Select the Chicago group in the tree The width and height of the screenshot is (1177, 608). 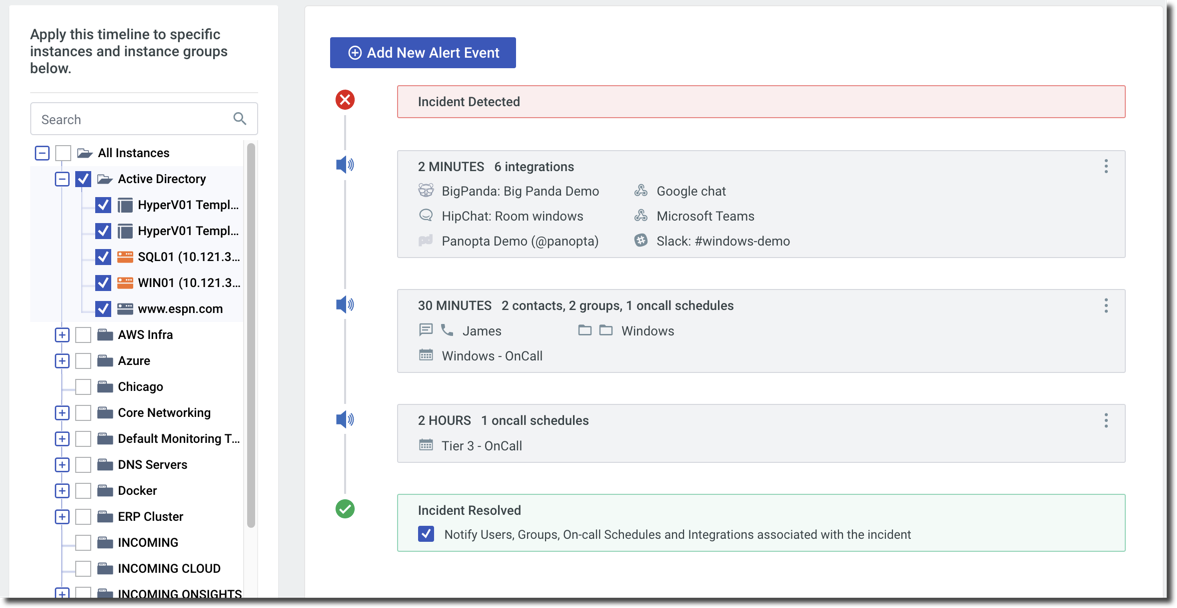tap(140, 387)
